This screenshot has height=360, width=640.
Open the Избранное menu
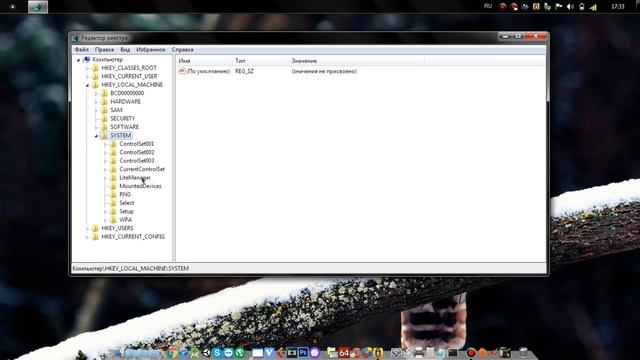coord(151,49)
